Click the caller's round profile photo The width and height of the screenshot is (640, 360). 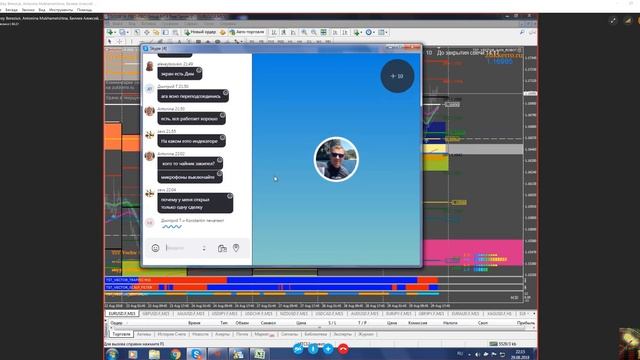[336, 159]
